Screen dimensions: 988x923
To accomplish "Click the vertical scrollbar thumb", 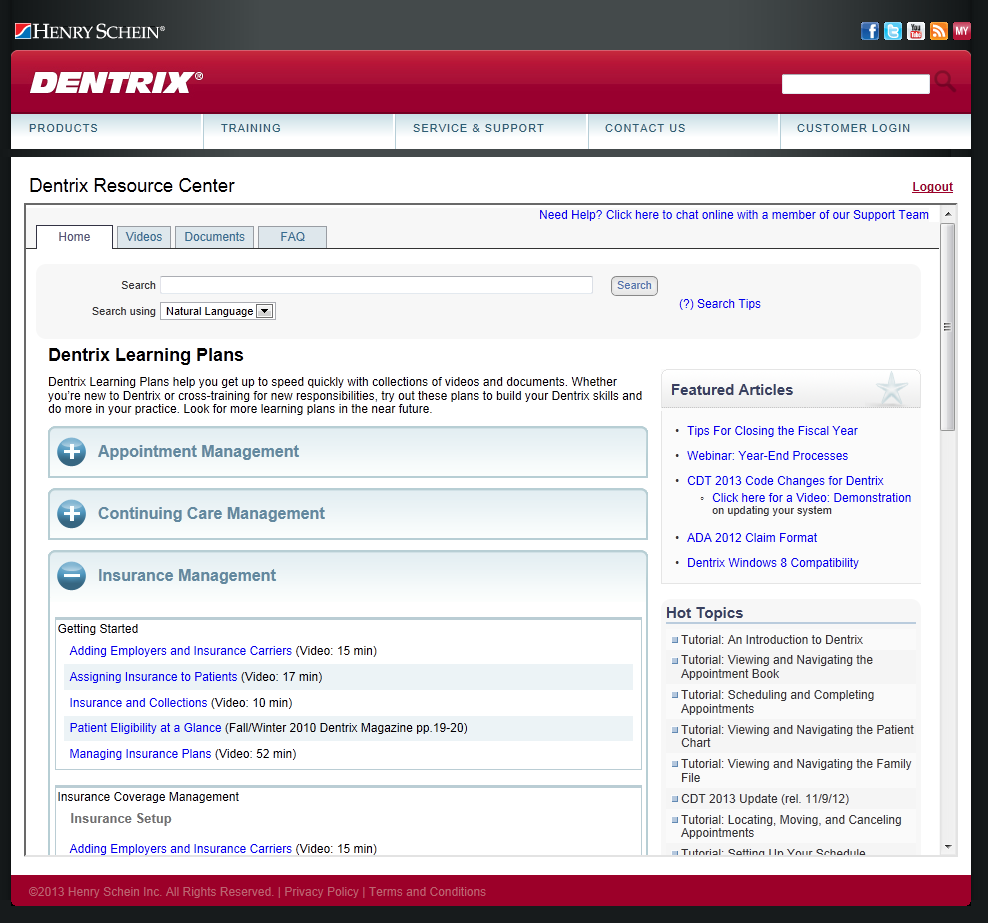I will (948, 327).
